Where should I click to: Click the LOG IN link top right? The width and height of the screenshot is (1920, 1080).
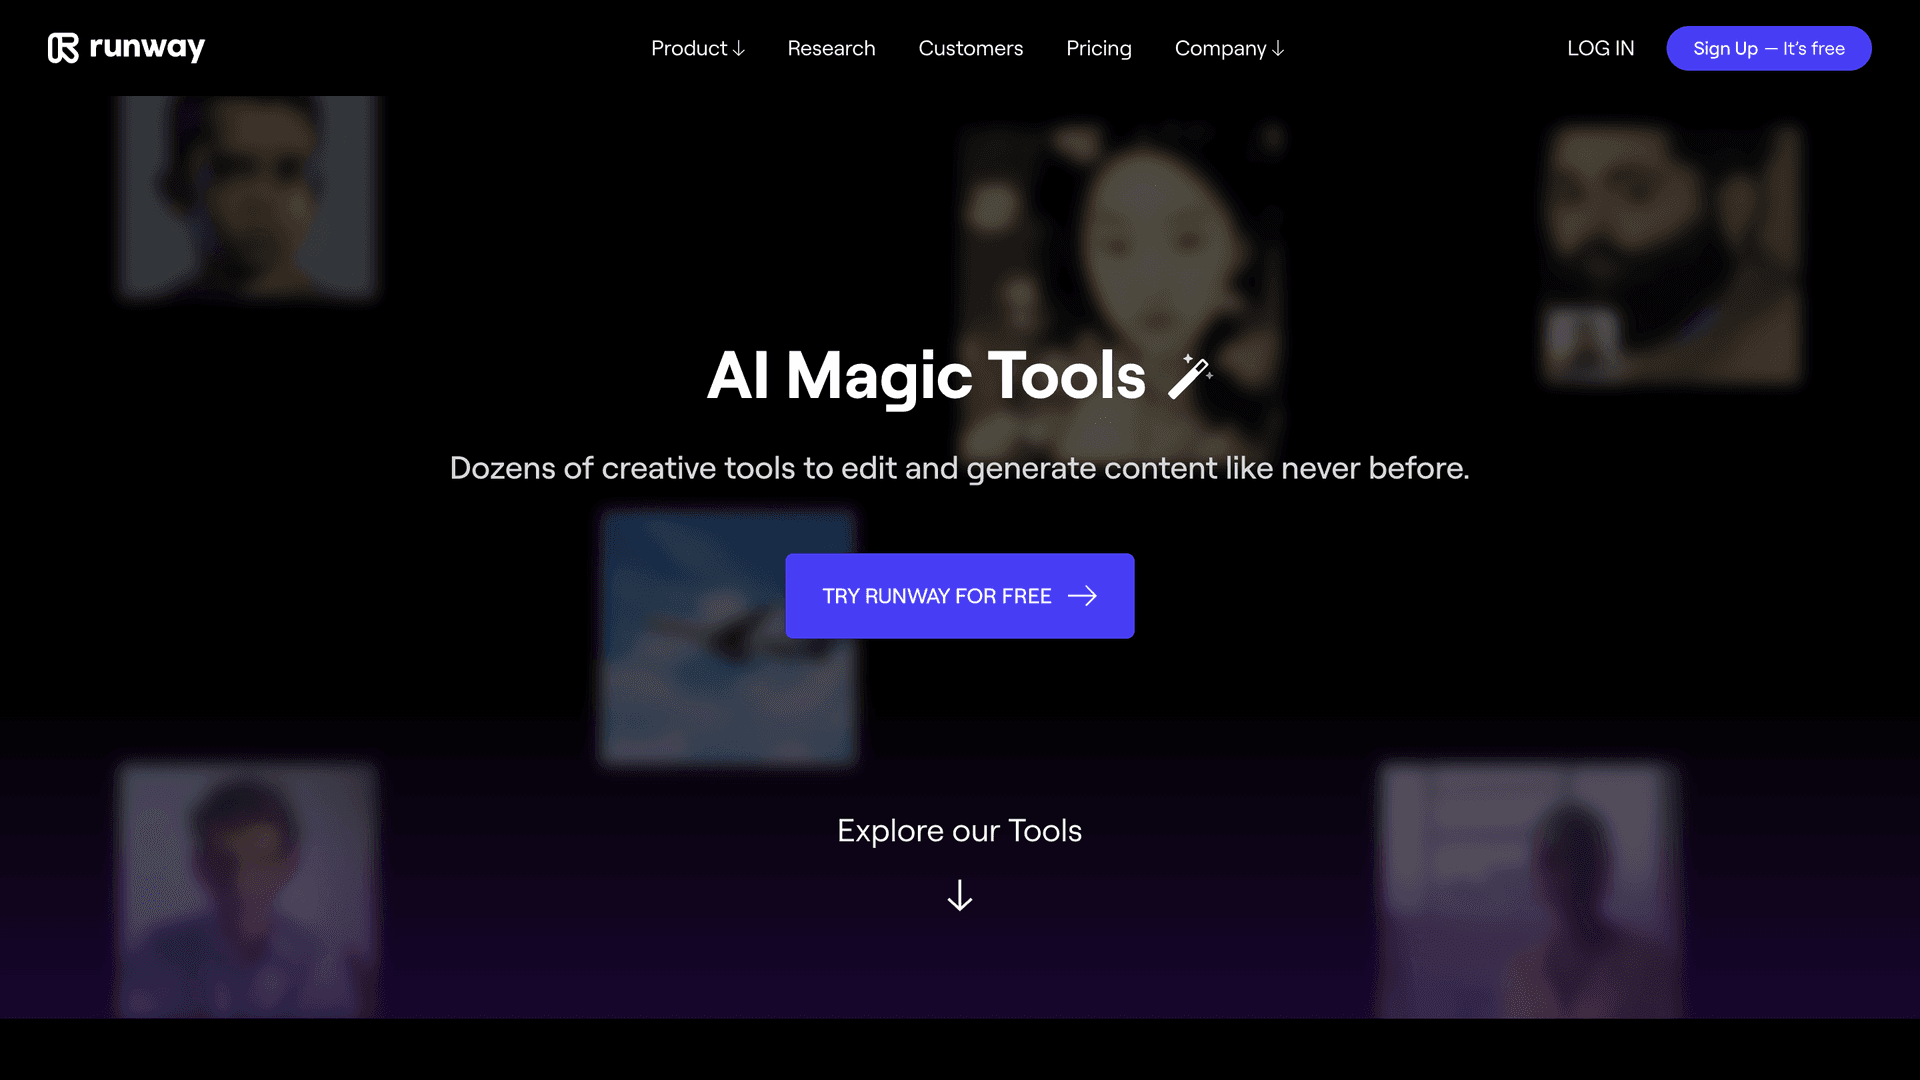pyautogui.click(x=1602, y=49)
